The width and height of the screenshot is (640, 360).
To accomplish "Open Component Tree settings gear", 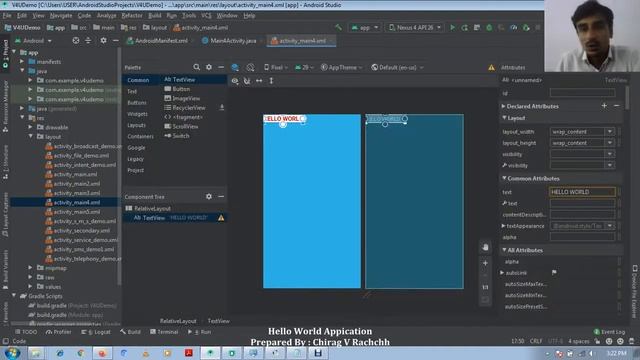I will [209, 197].
